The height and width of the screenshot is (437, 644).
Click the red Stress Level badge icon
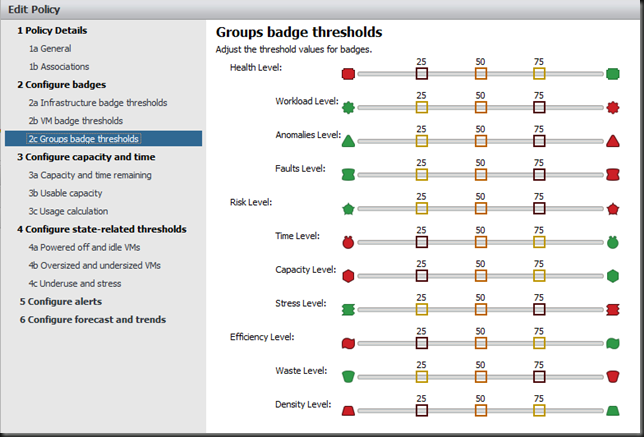[613, 310]
